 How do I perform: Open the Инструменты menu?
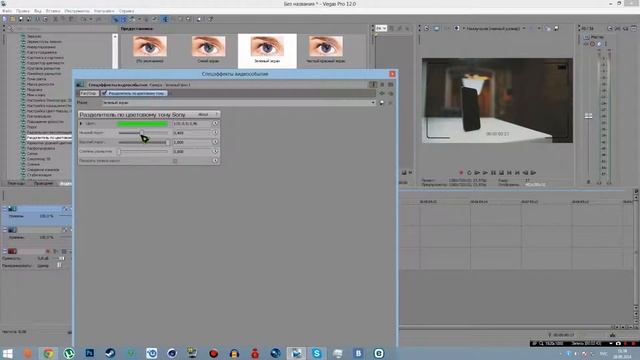[77, 11]
